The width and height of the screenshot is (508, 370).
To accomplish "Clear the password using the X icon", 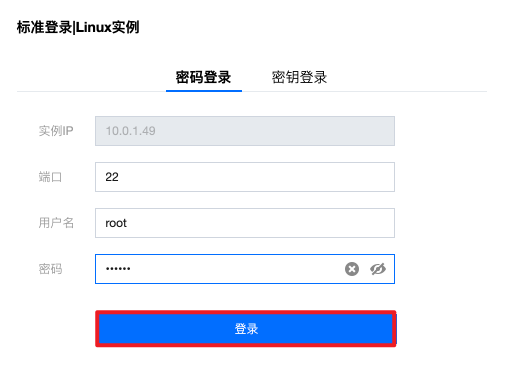I will click(x=352, y=269).
